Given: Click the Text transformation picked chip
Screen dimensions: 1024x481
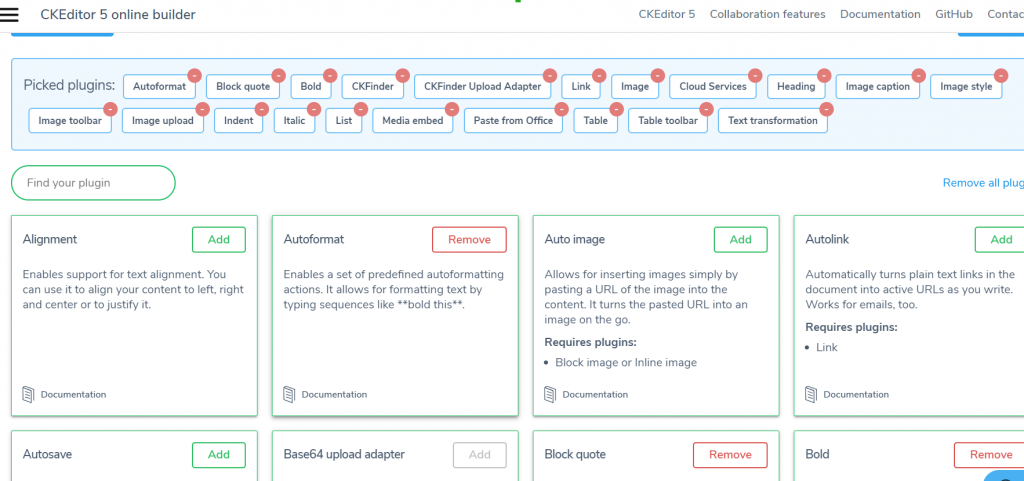Looking at the screenshot, I should click(773, 120).
